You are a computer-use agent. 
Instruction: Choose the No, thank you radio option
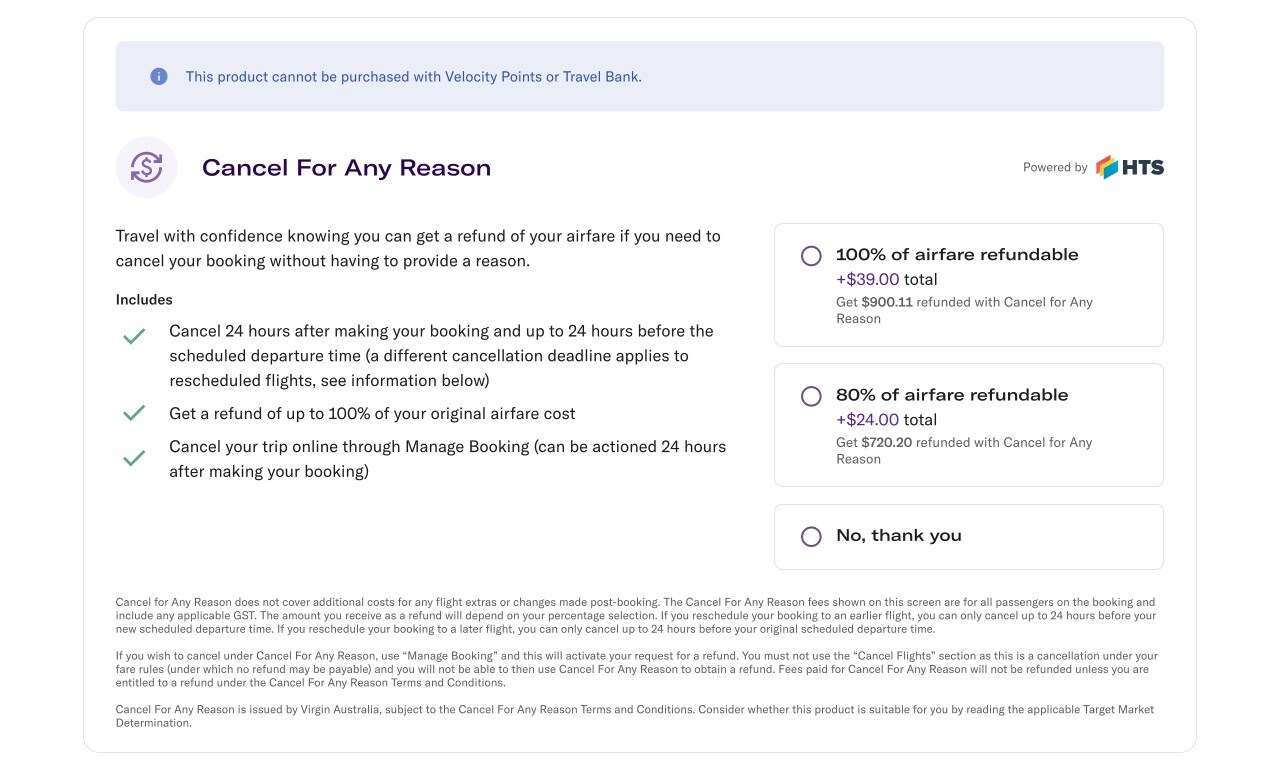click(811, 537)
